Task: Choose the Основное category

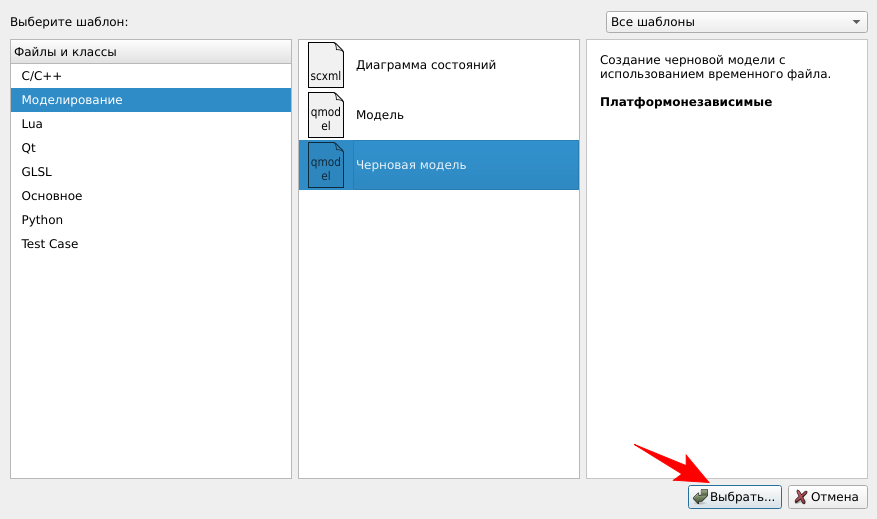Action: click(x=52, y=196)
